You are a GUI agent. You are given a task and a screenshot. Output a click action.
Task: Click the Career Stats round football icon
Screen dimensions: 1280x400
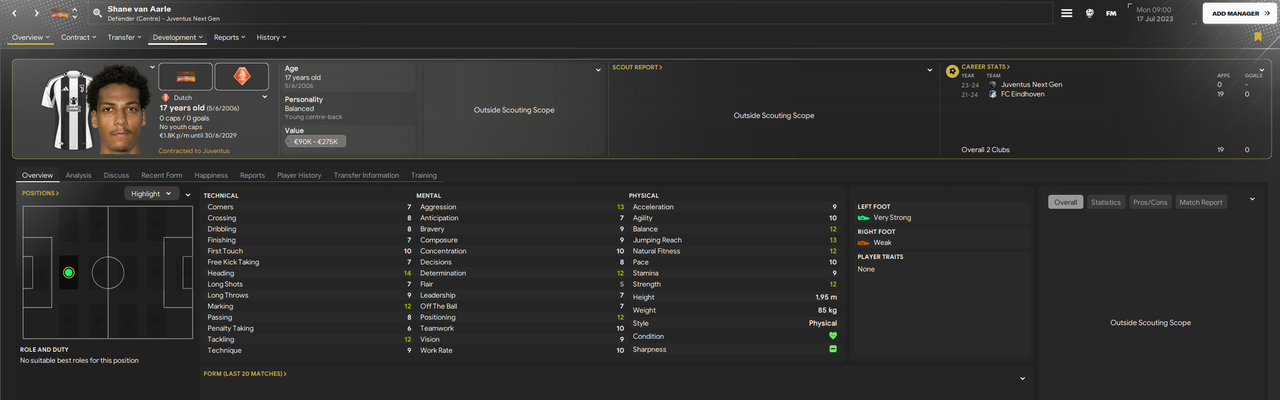click(x=952, y=71)
